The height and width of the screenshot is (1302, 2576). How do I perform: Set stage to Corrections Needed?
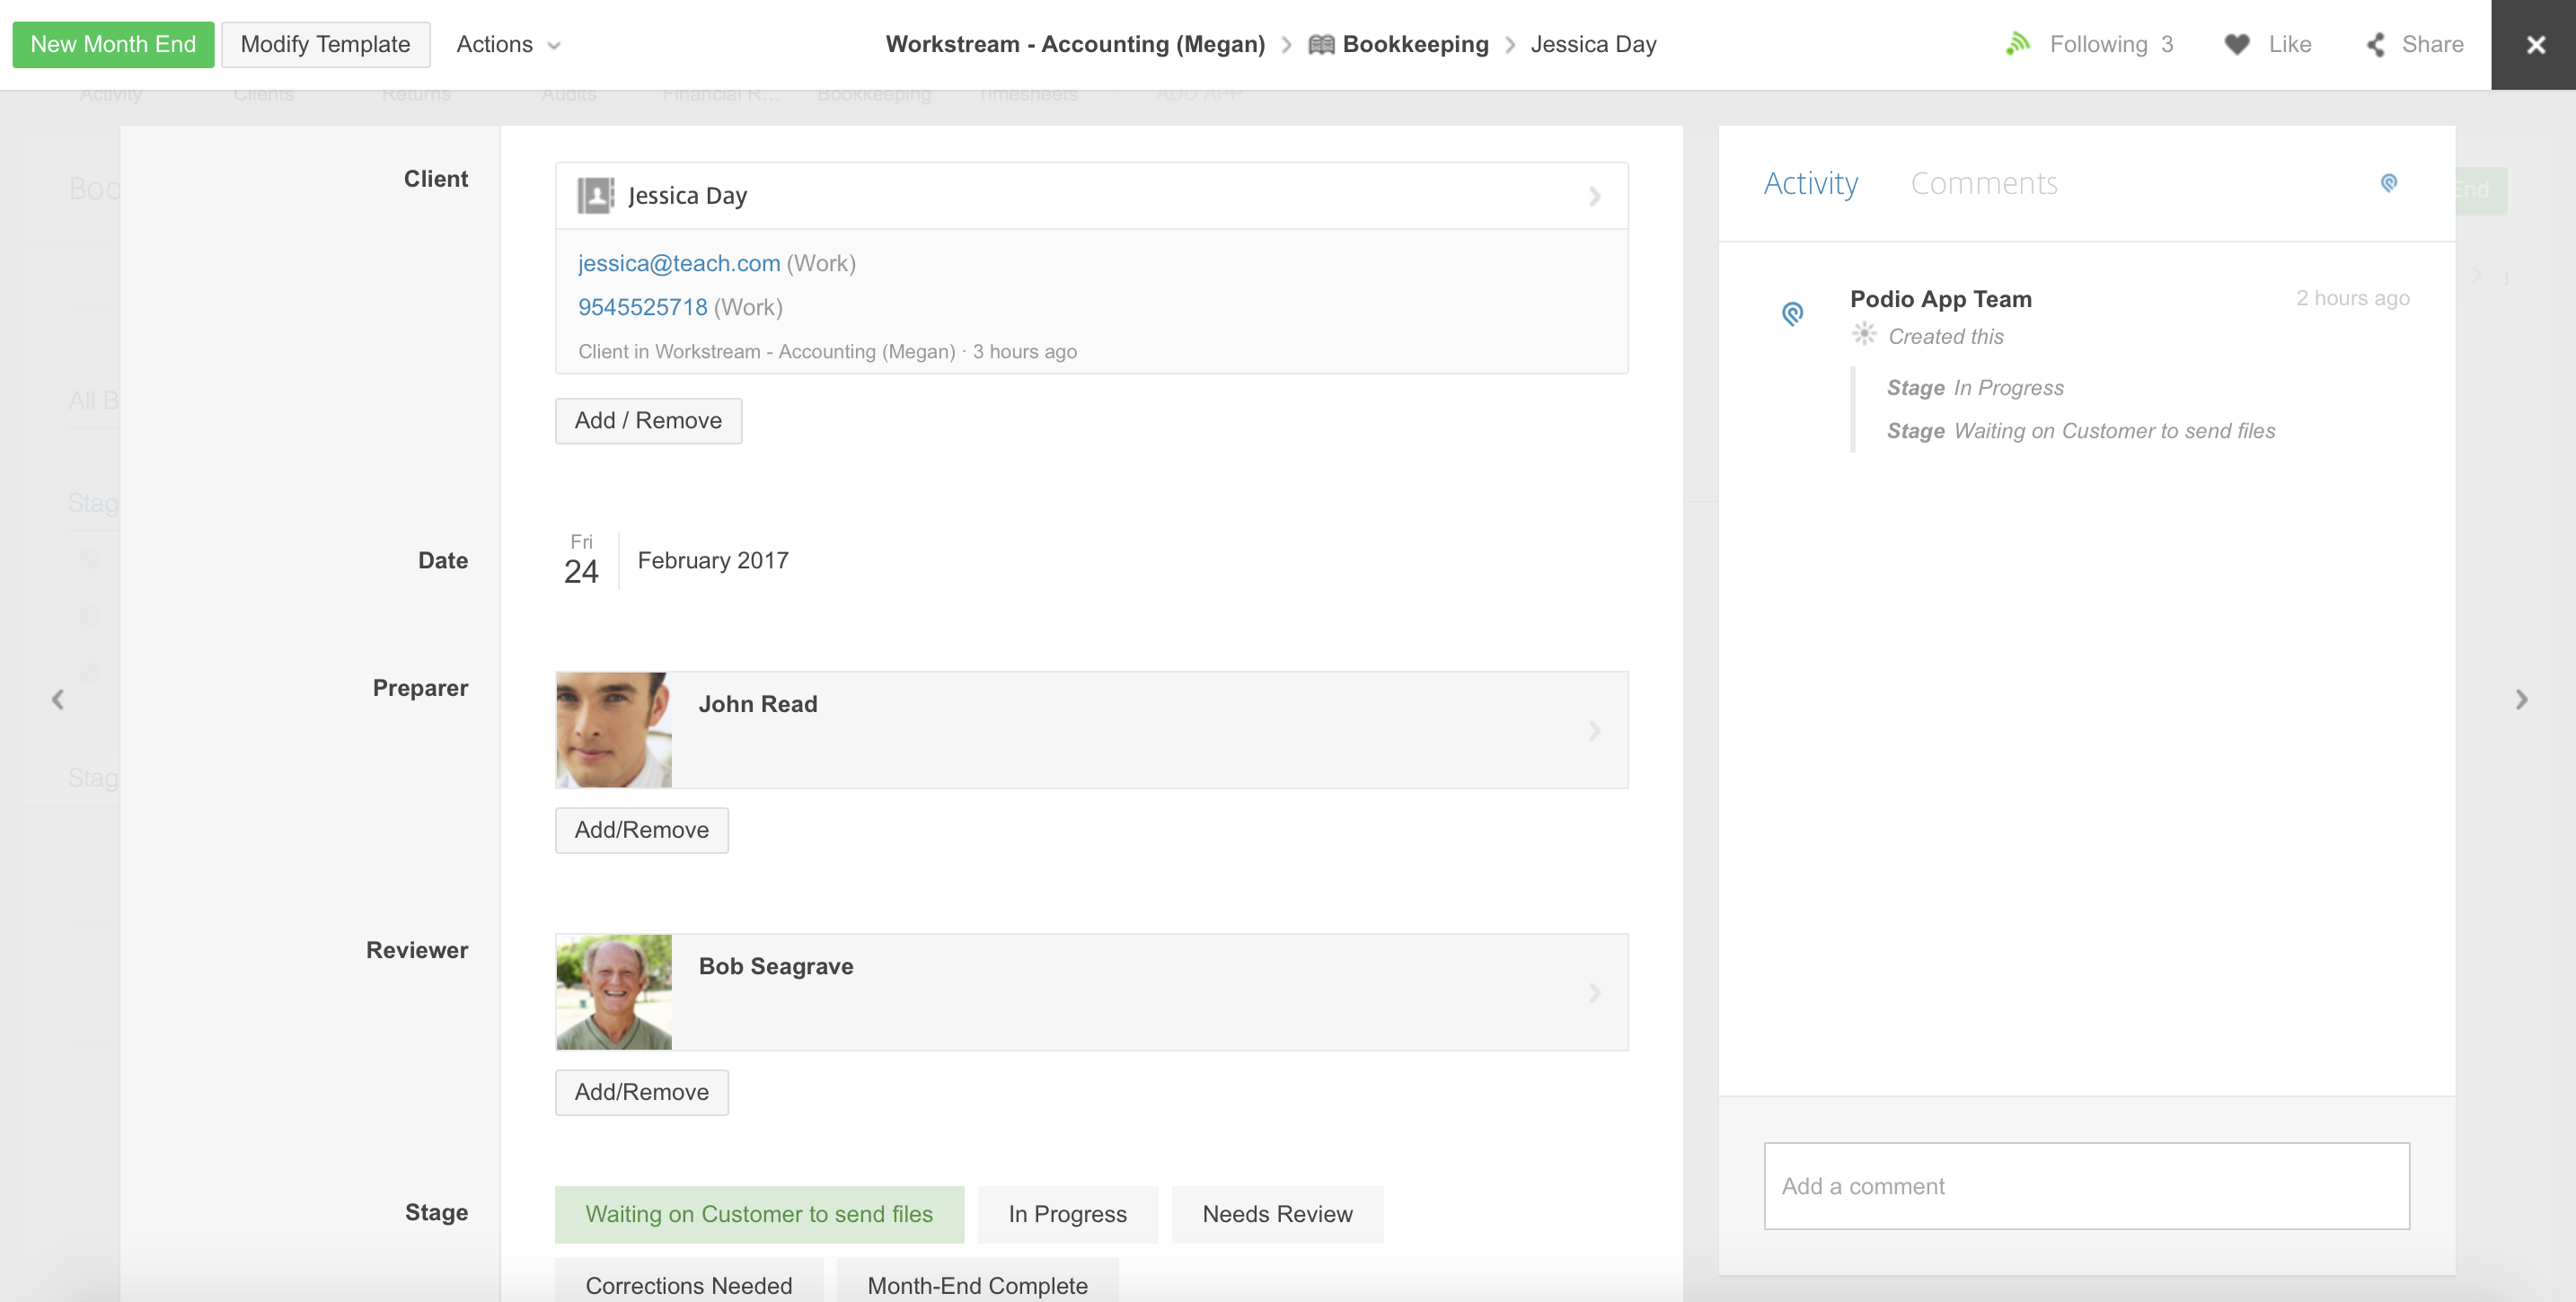coord(688,1284)
